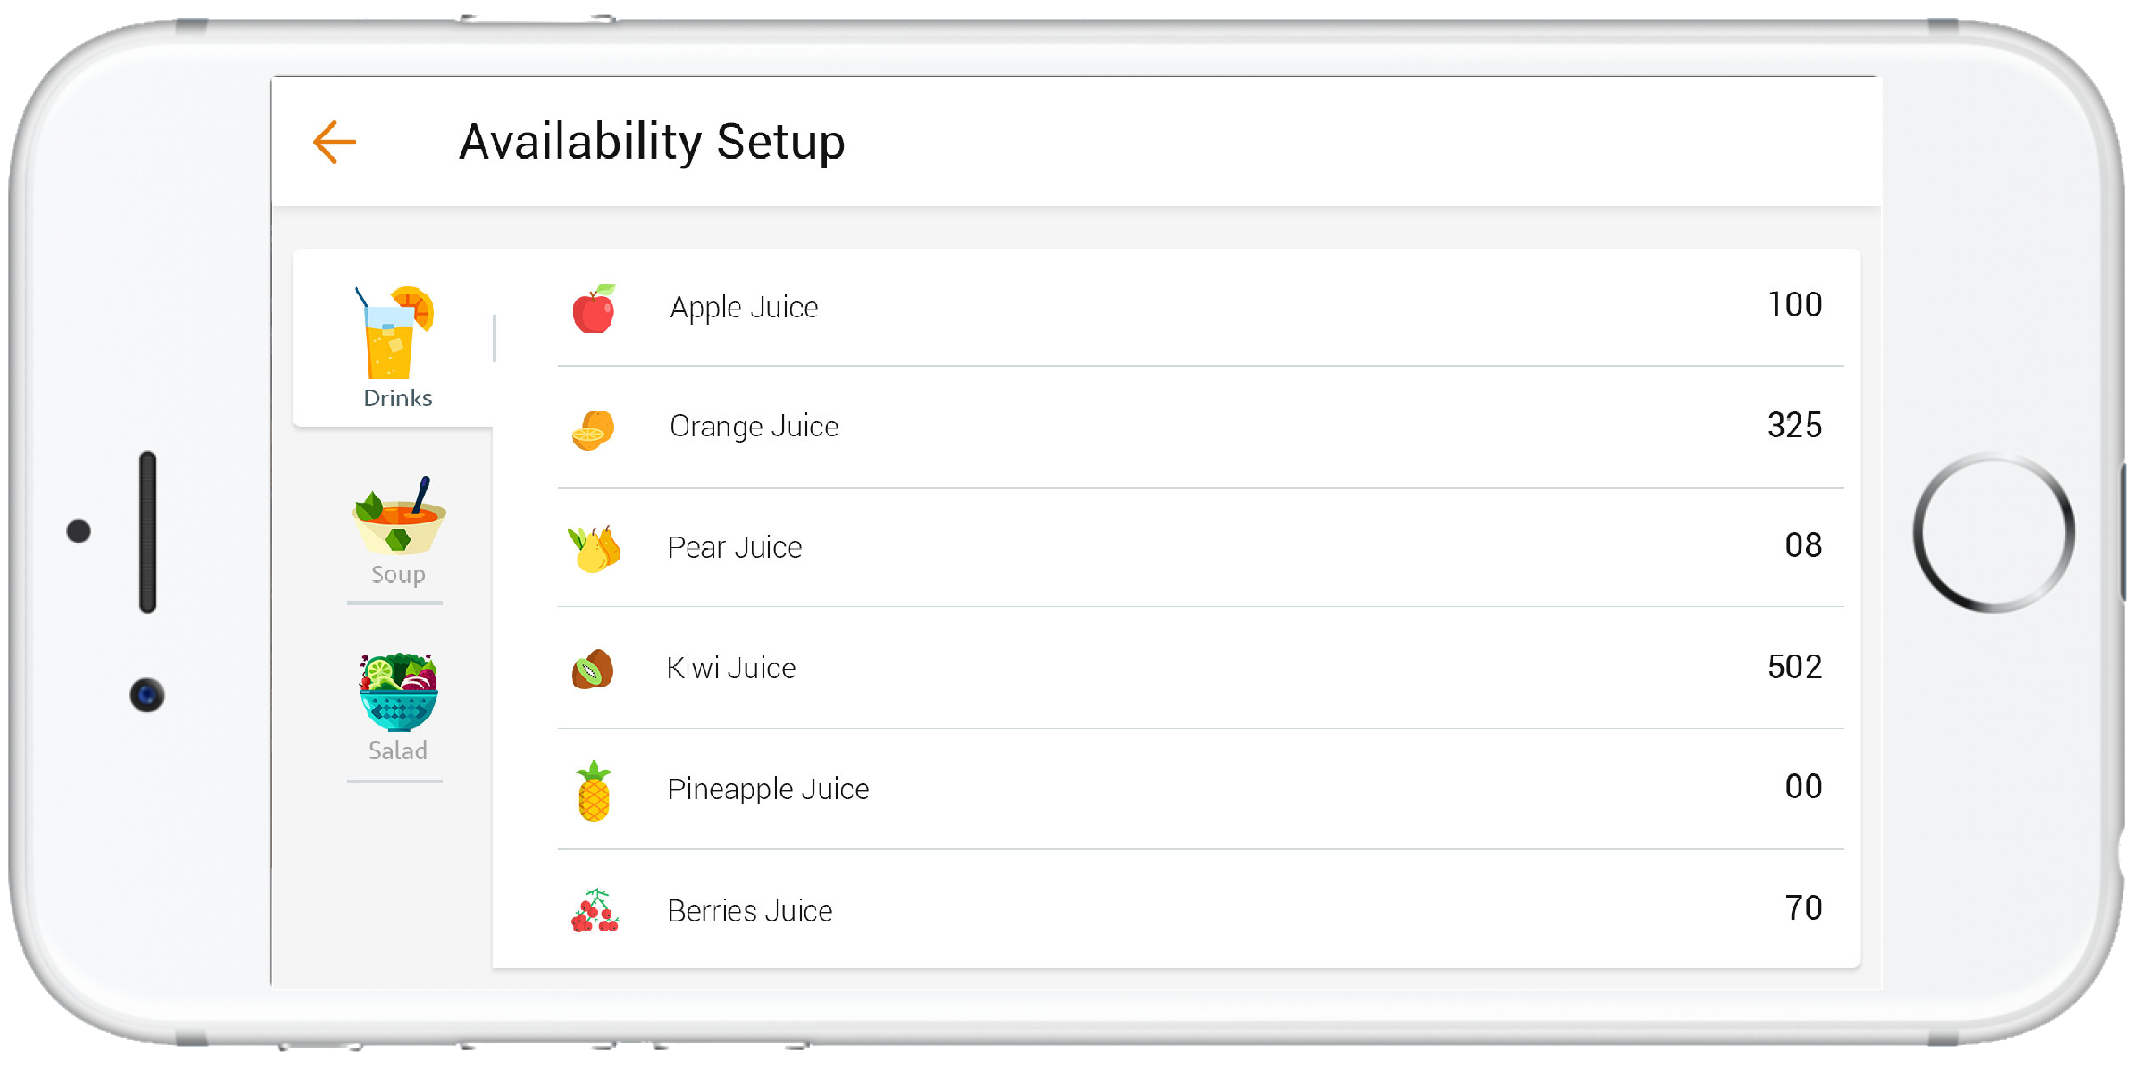Viewport: 2144px width, 1080px height.
Task: Edit Pineapple Juice quantity 00
Action: coord(1803,787)
